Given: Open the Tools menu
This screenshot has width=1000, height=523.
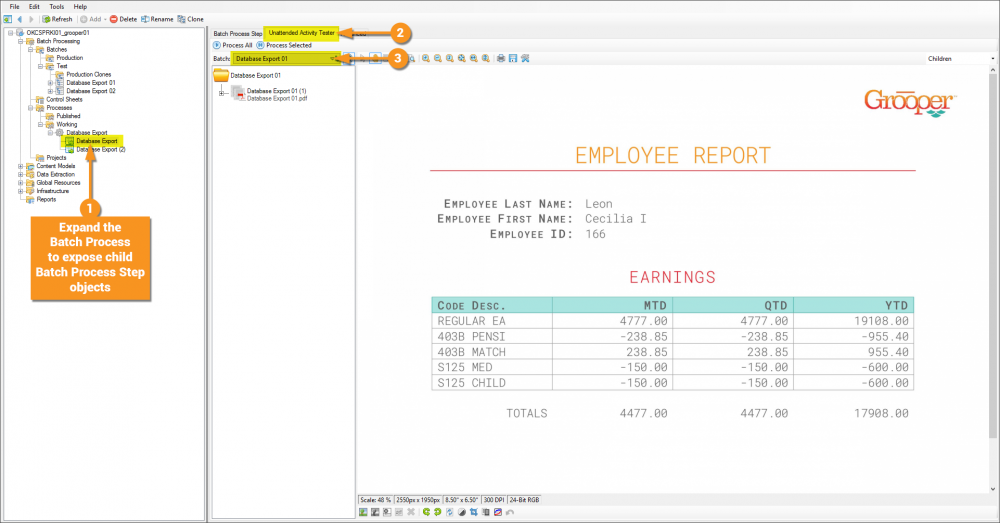Looking at the screenshot, I should point(57,6).
